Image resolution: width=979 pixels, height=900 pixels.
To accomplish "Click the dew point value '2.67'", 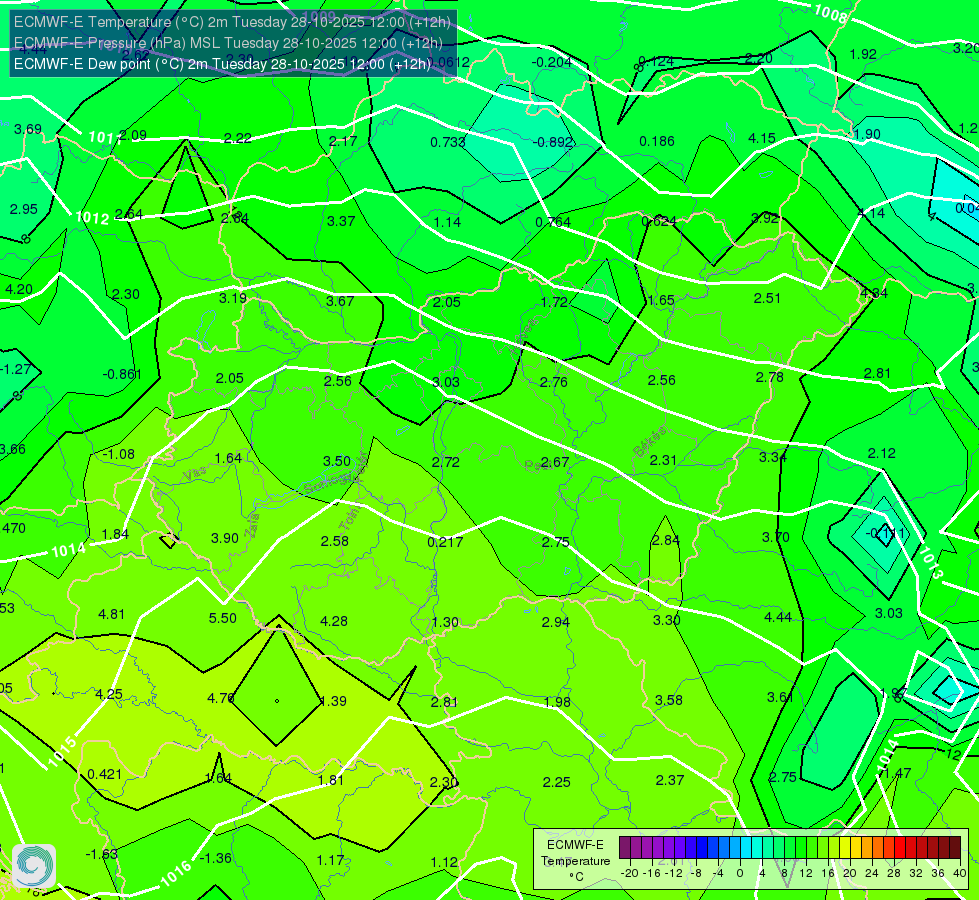I will (555, 462).
